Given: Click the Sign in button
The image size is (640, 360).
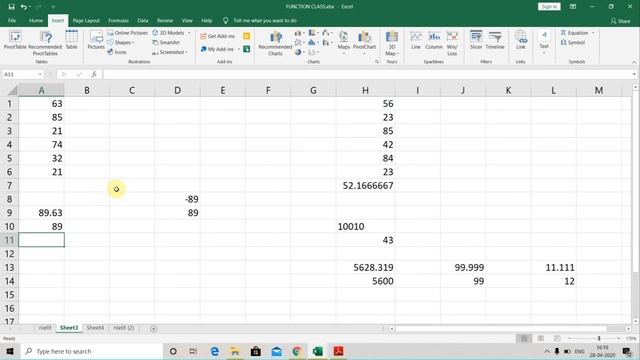Looking at the screenshot, I should pyautogui.click(x=549, y=7).
